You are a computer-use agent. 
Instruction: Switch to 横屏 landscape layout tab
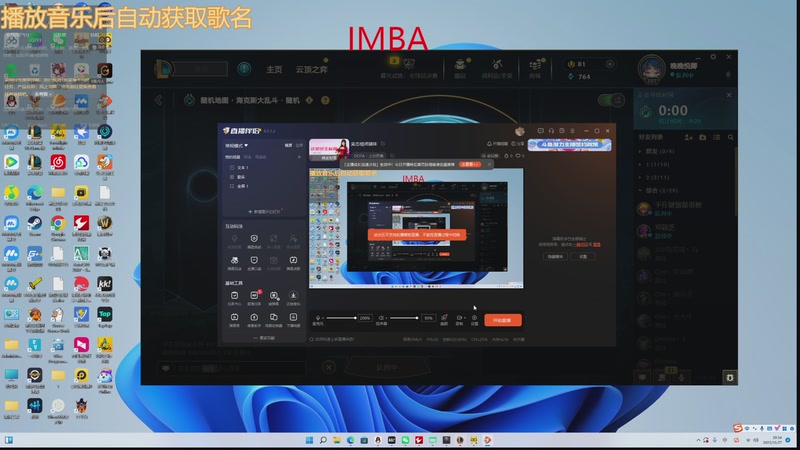[288, 145]
